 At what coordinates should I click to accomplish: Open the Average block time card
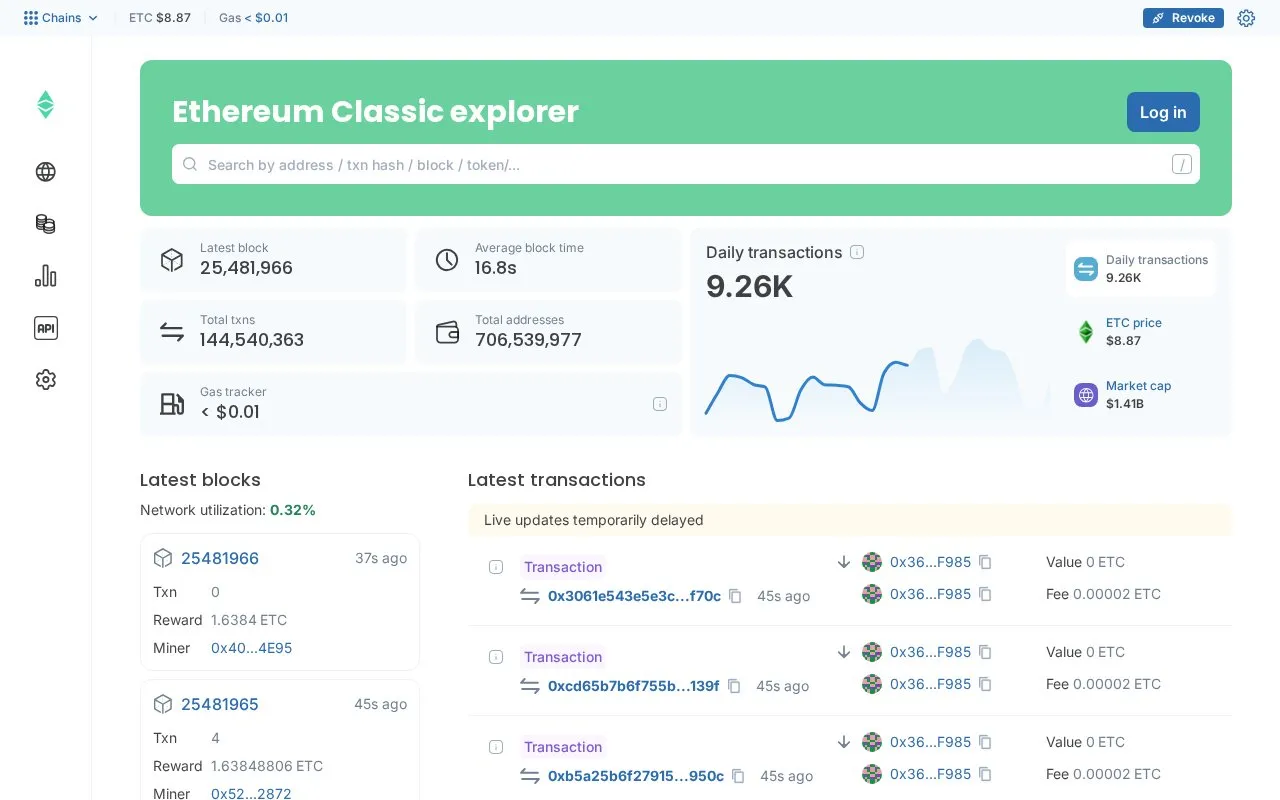pos(548,260)
